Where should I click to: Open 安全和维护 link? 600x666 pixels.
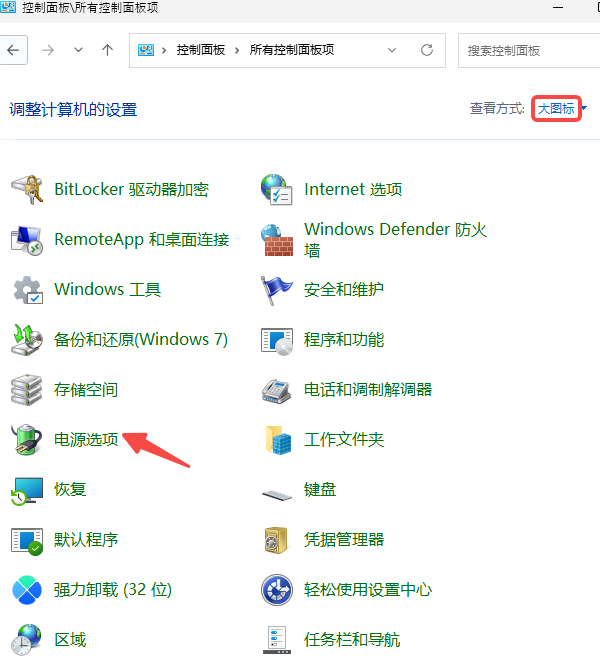pyautogui.click(x=344, y=290)
